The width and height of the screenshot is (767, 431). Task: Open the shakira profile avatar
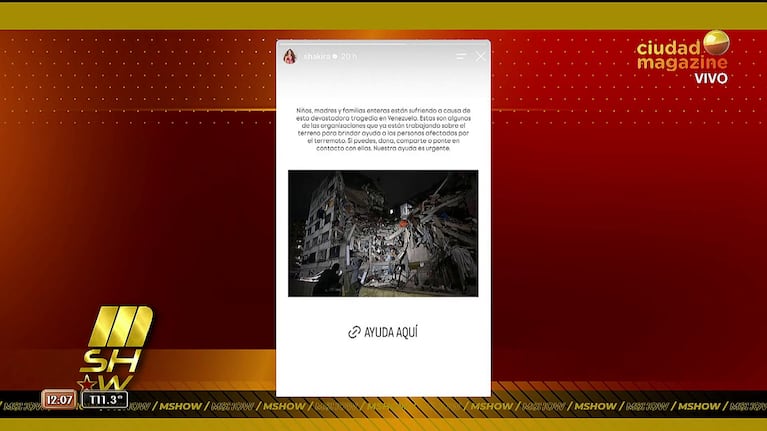(x=290, y=56)
